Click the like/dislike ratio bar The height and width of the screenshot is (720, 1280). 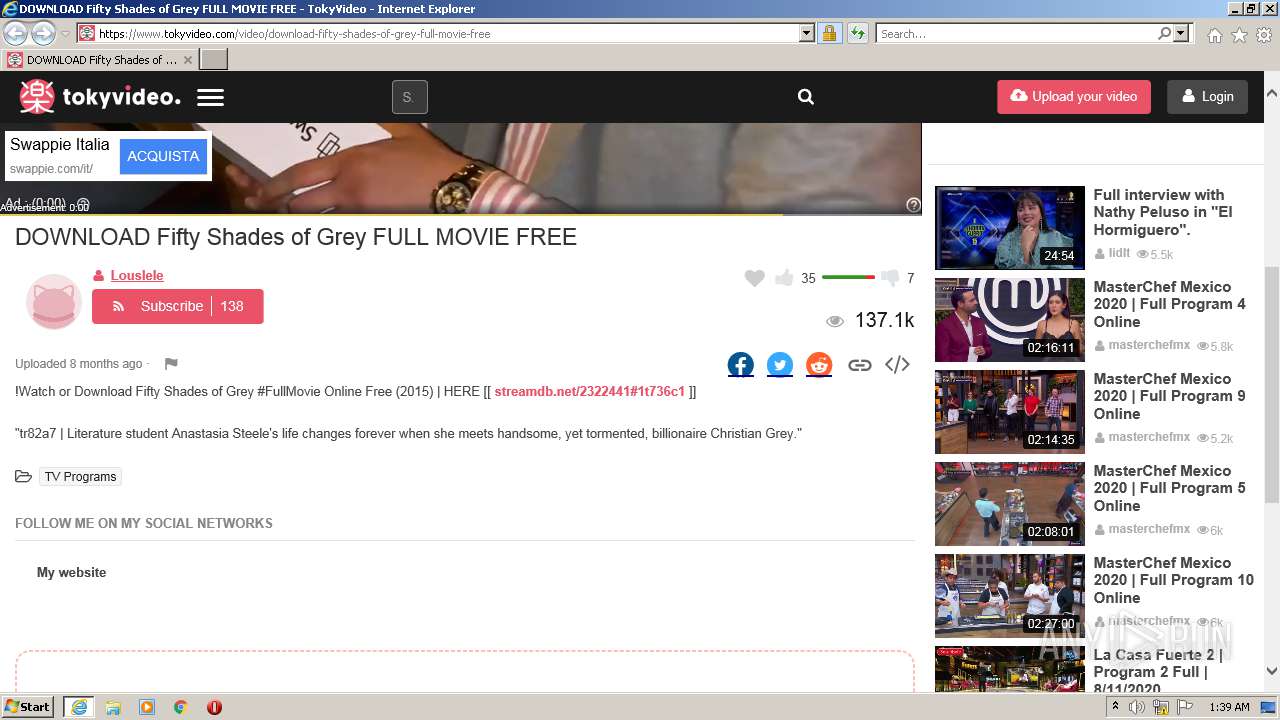click(848, 277)
